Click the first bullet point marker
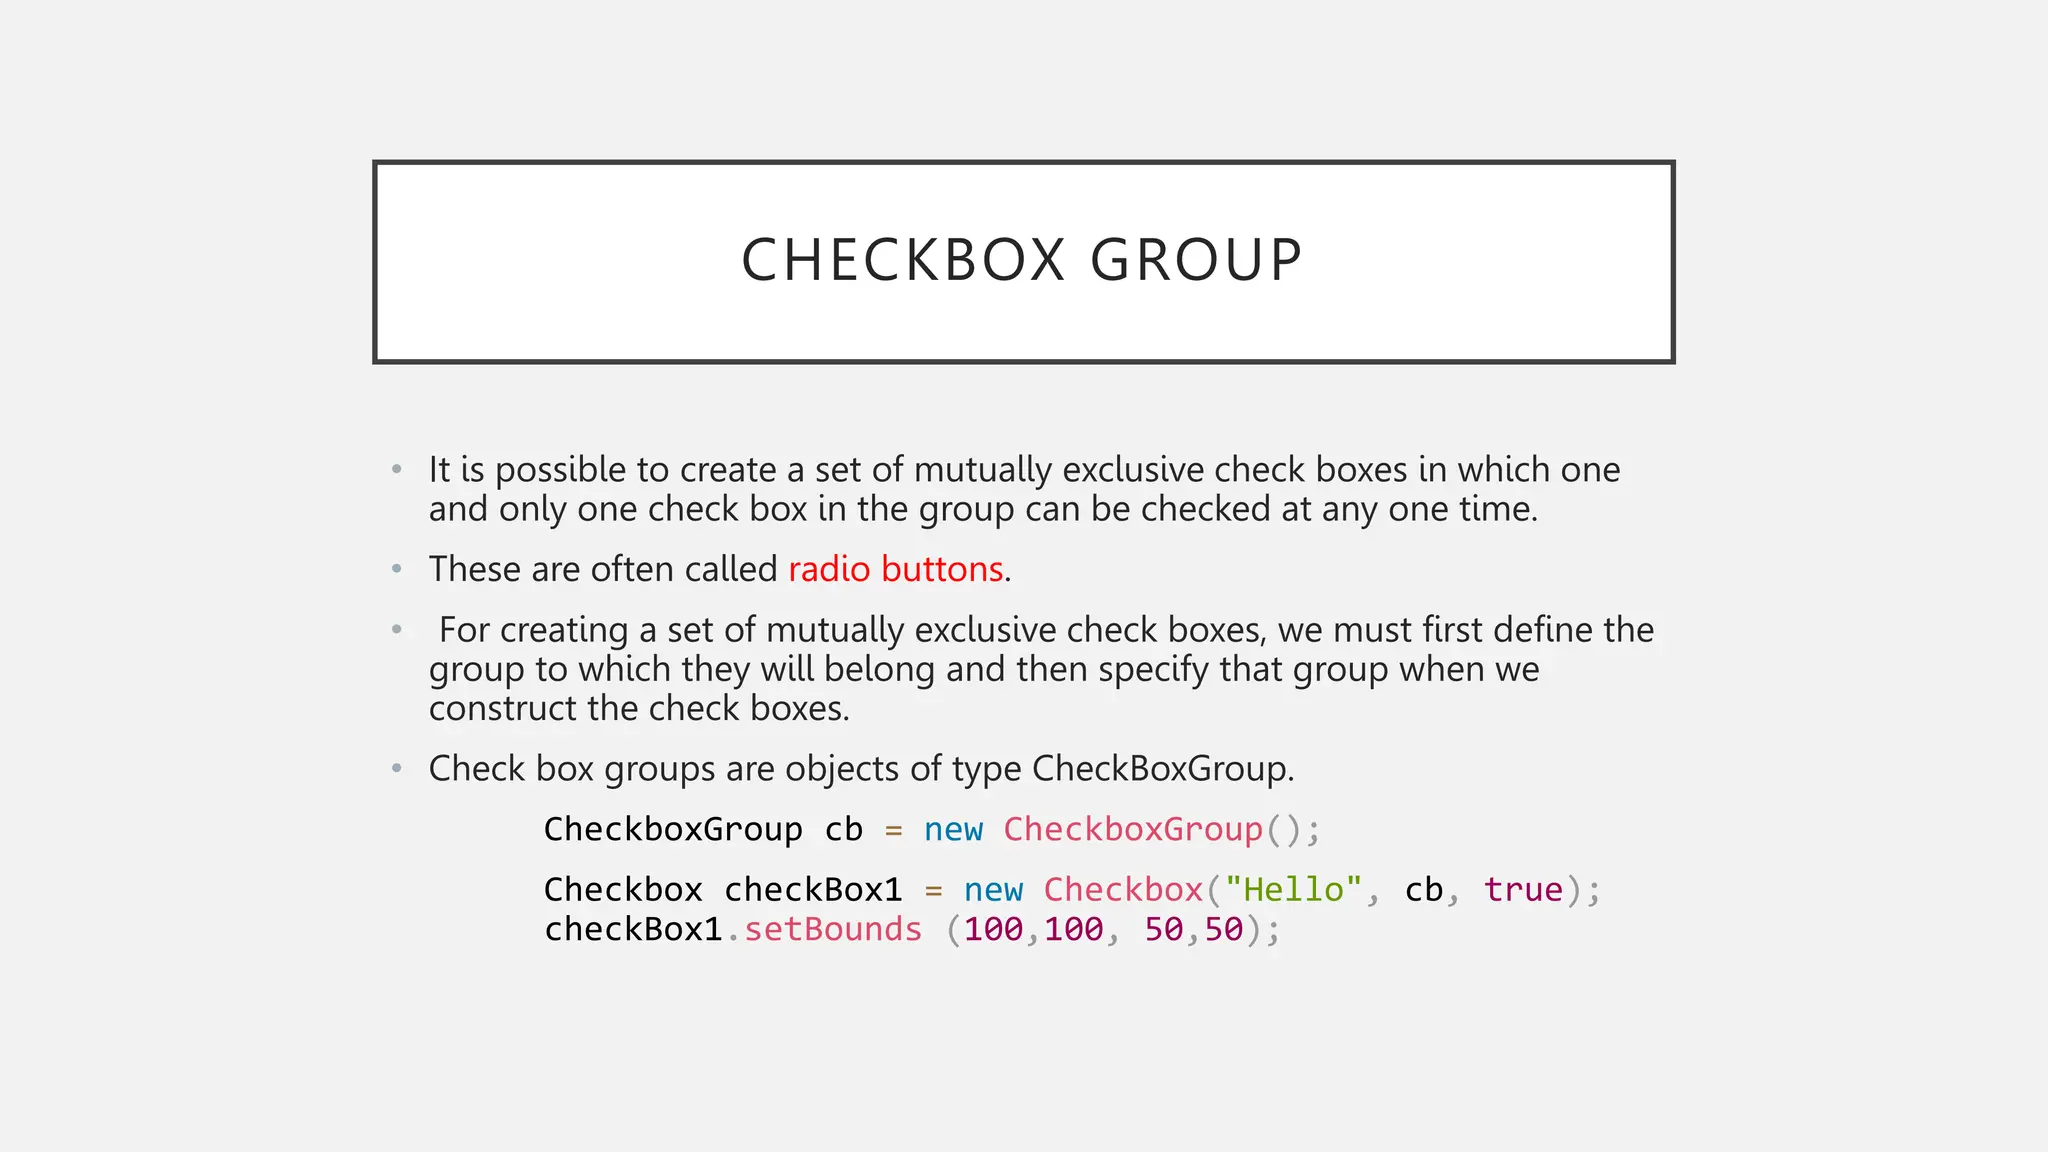 pos(397,469)
